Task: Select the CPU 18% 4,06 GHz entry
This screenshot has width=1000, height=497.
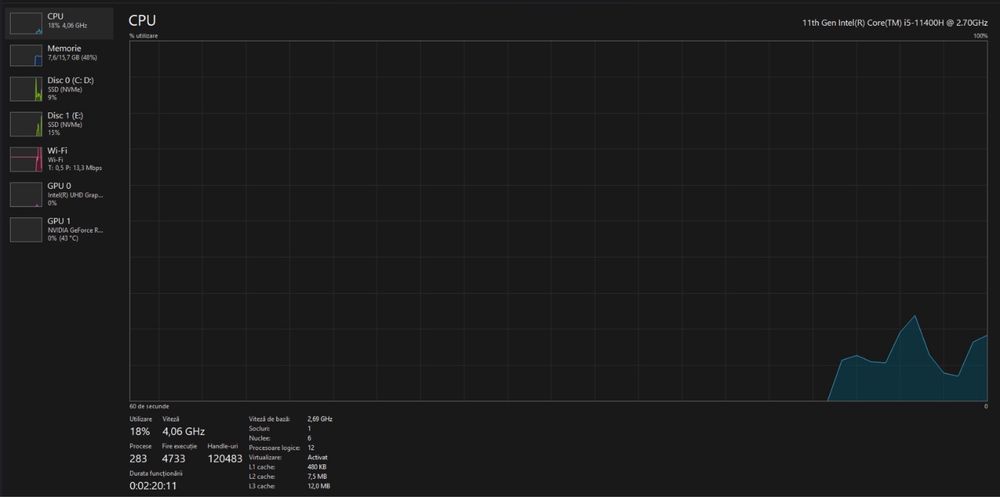Action: pos(59,24)
